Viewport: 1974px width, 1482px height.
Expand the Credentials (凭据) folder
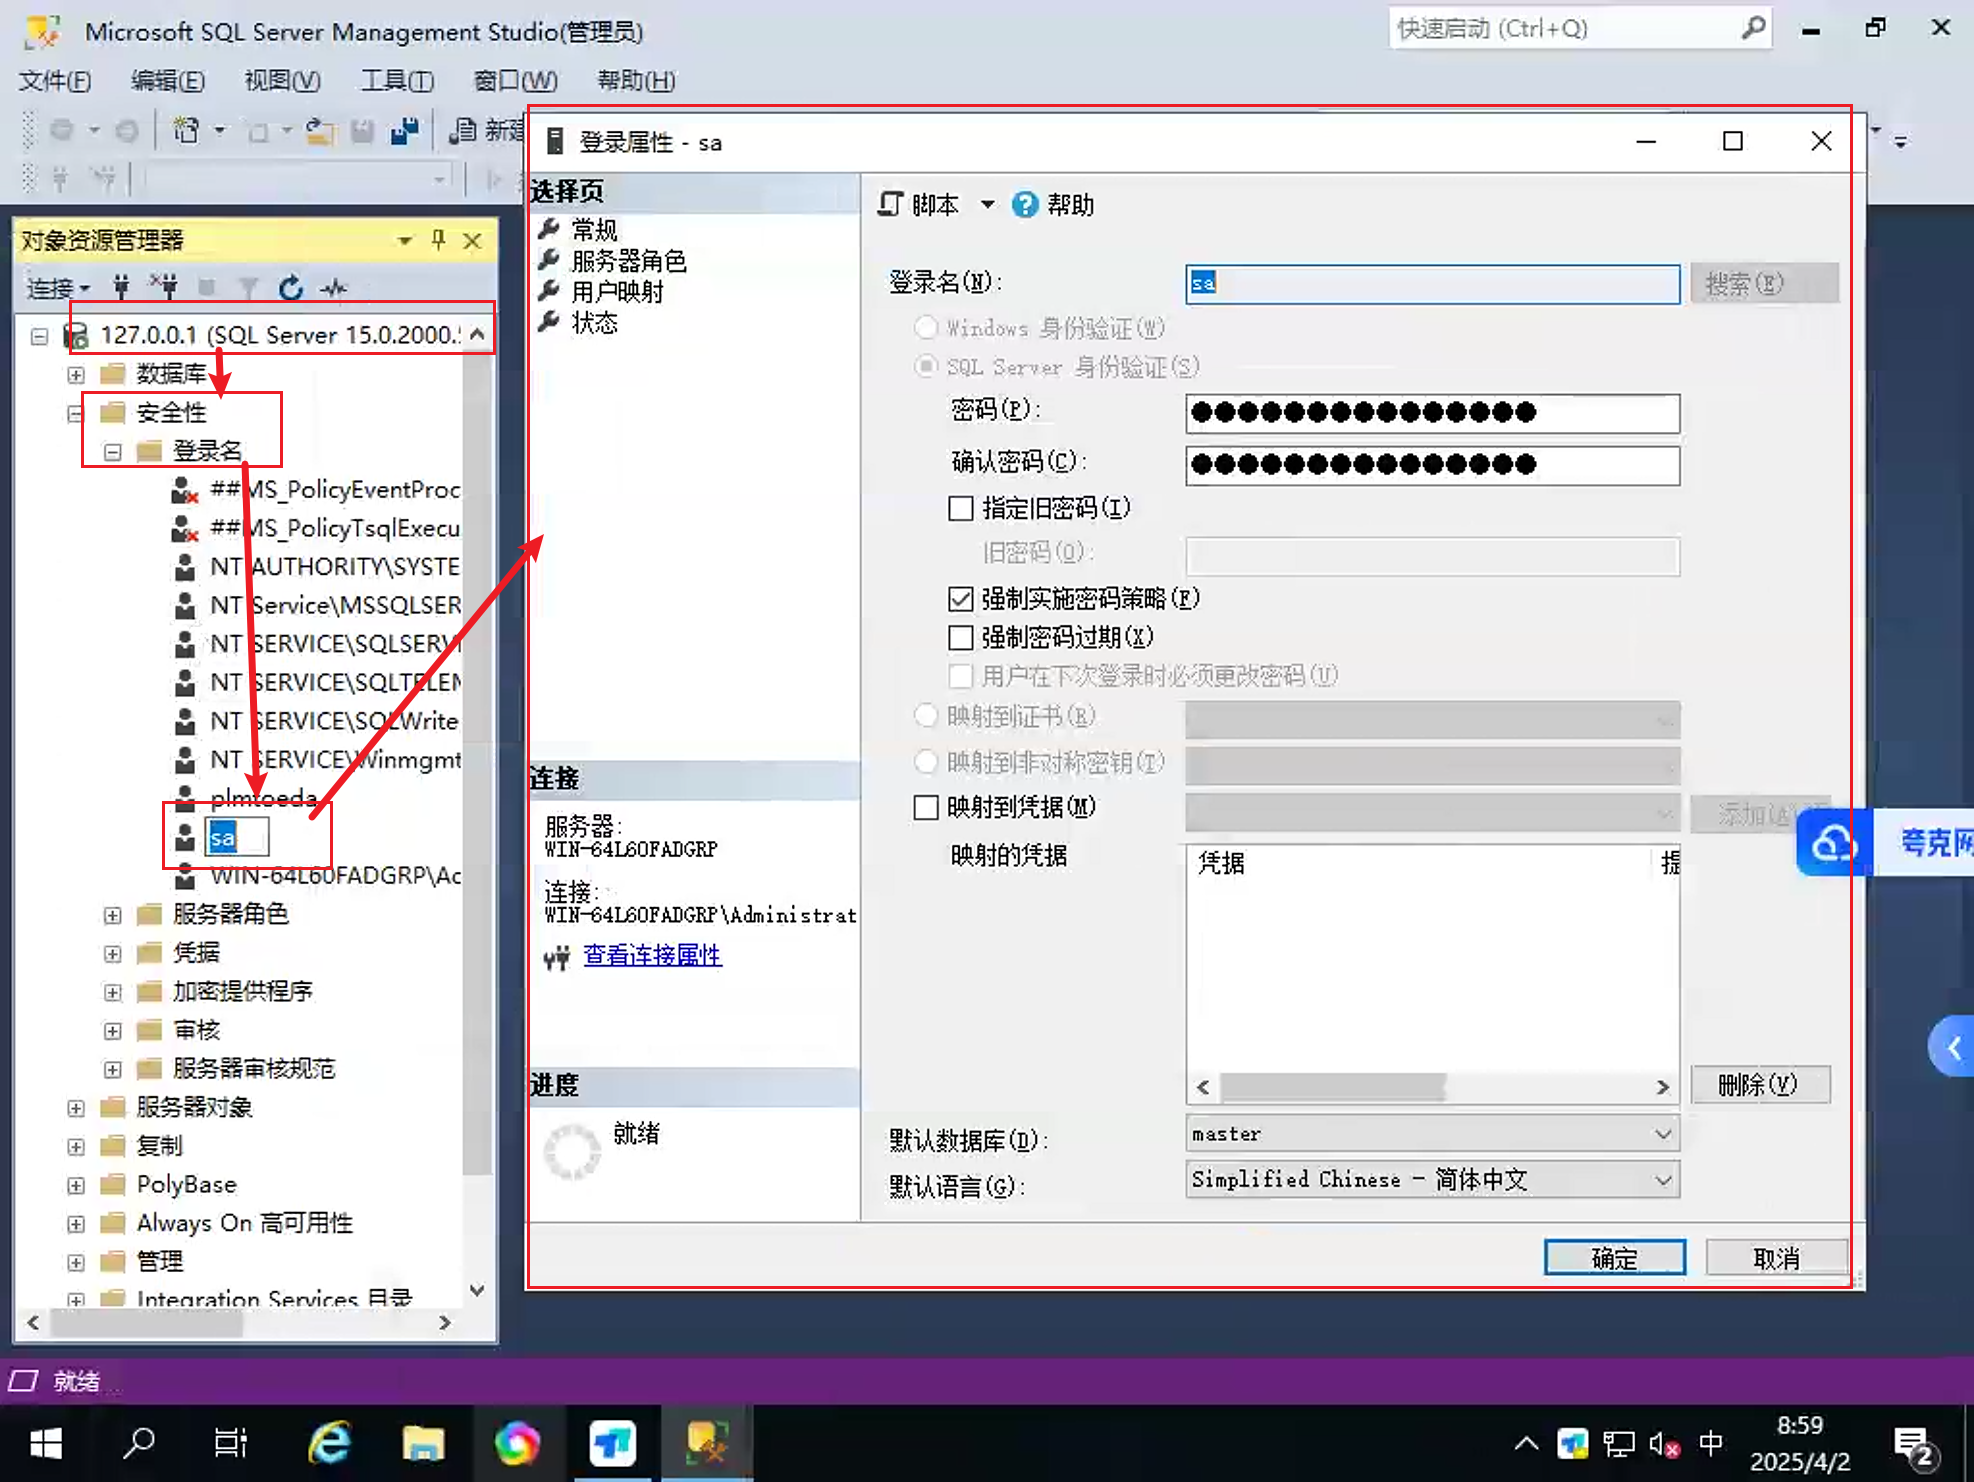click(113, 953)
